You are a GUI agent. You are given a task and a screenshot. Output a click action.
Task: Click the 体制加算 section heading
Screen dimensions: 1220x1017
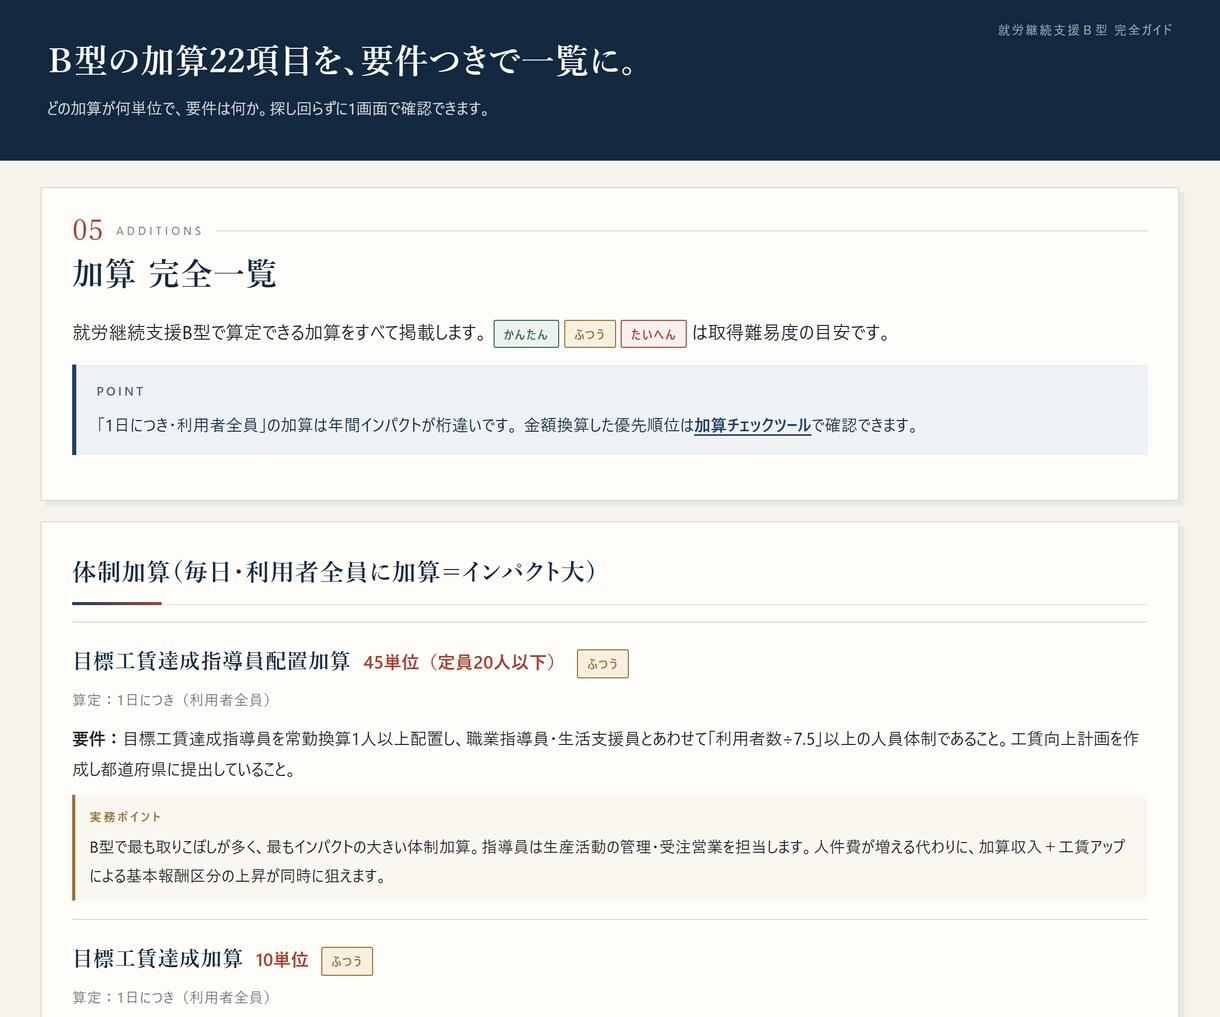[334, 571]
